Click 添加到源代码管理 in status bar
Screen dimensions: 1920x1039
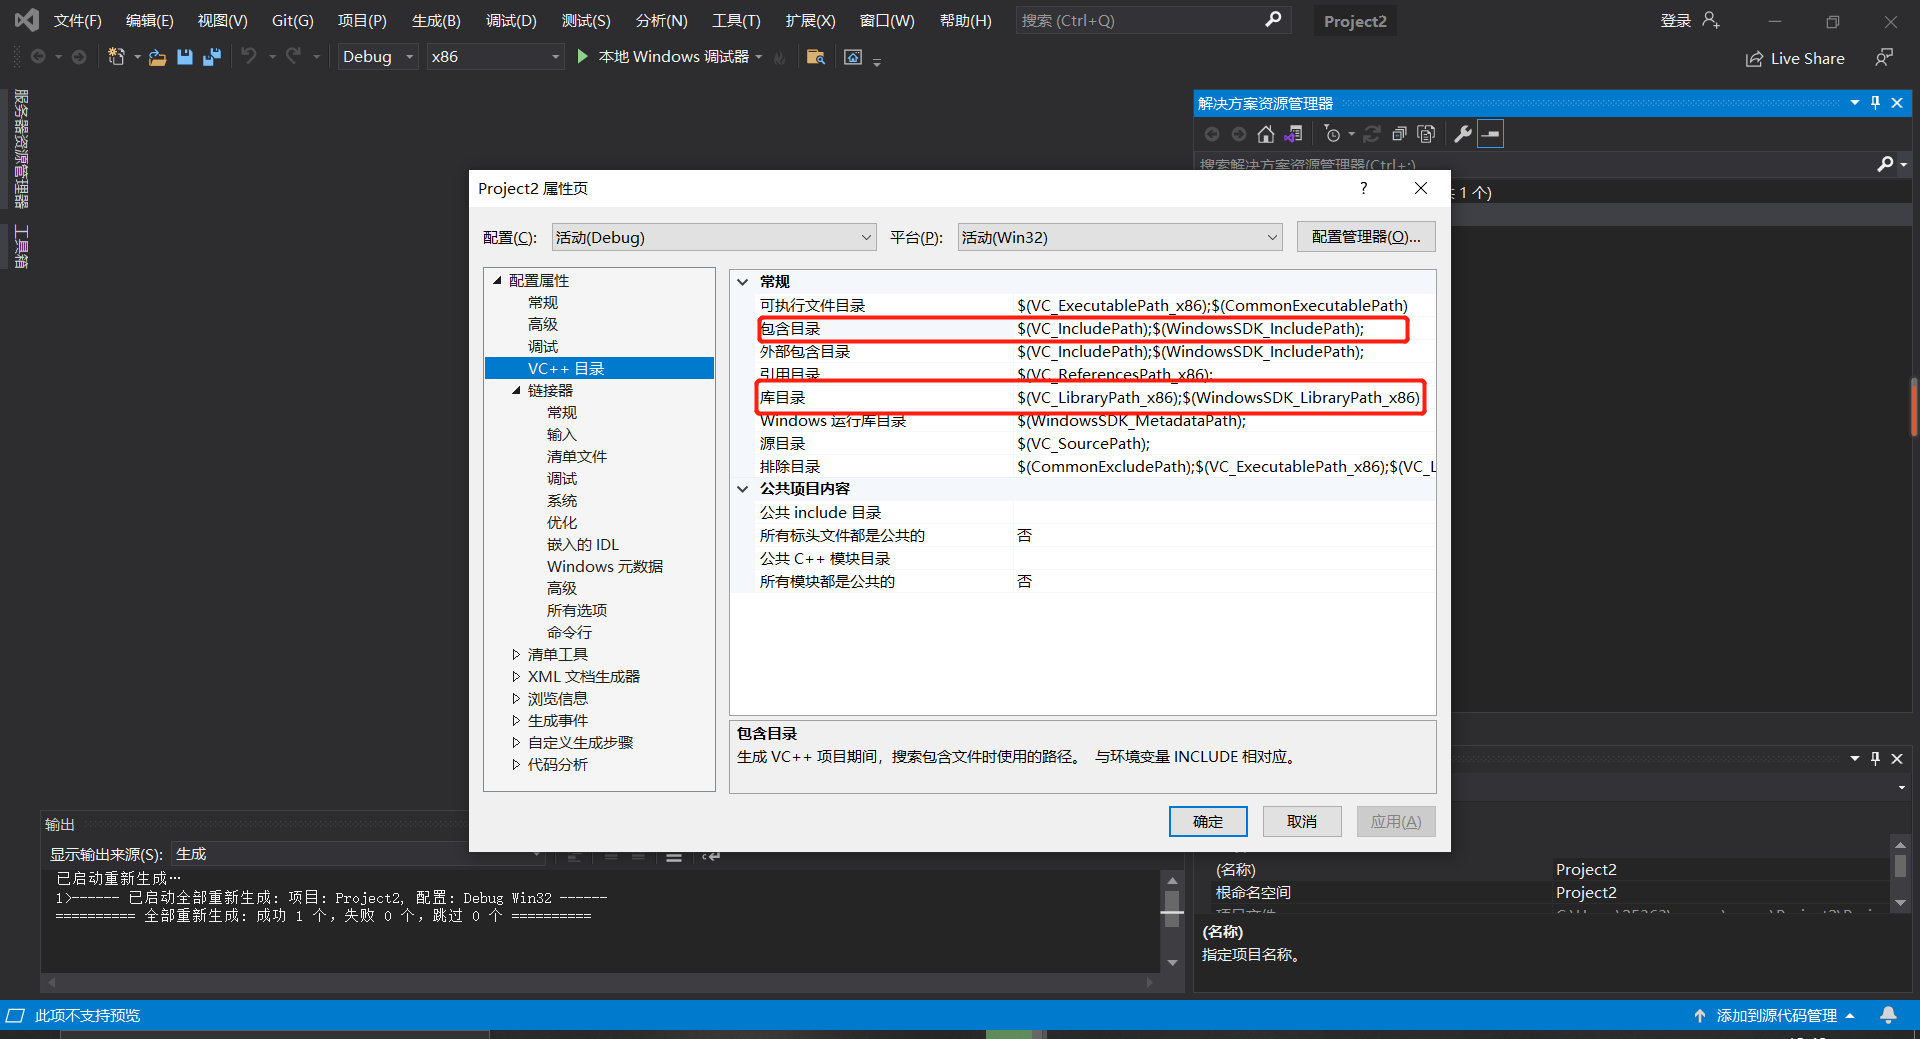(x=1776, y=1015)
